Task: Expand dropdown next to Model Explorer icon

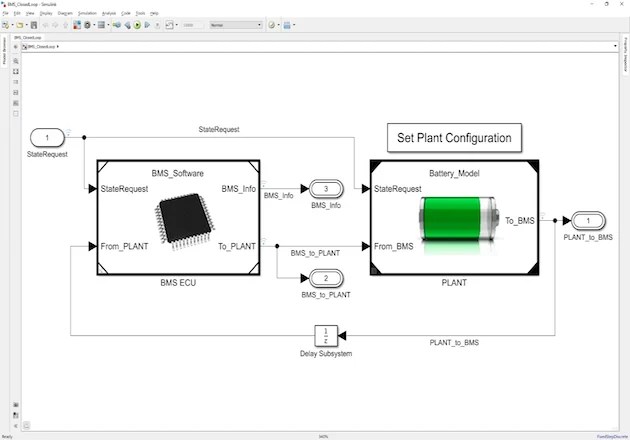Action: [108, 25]
